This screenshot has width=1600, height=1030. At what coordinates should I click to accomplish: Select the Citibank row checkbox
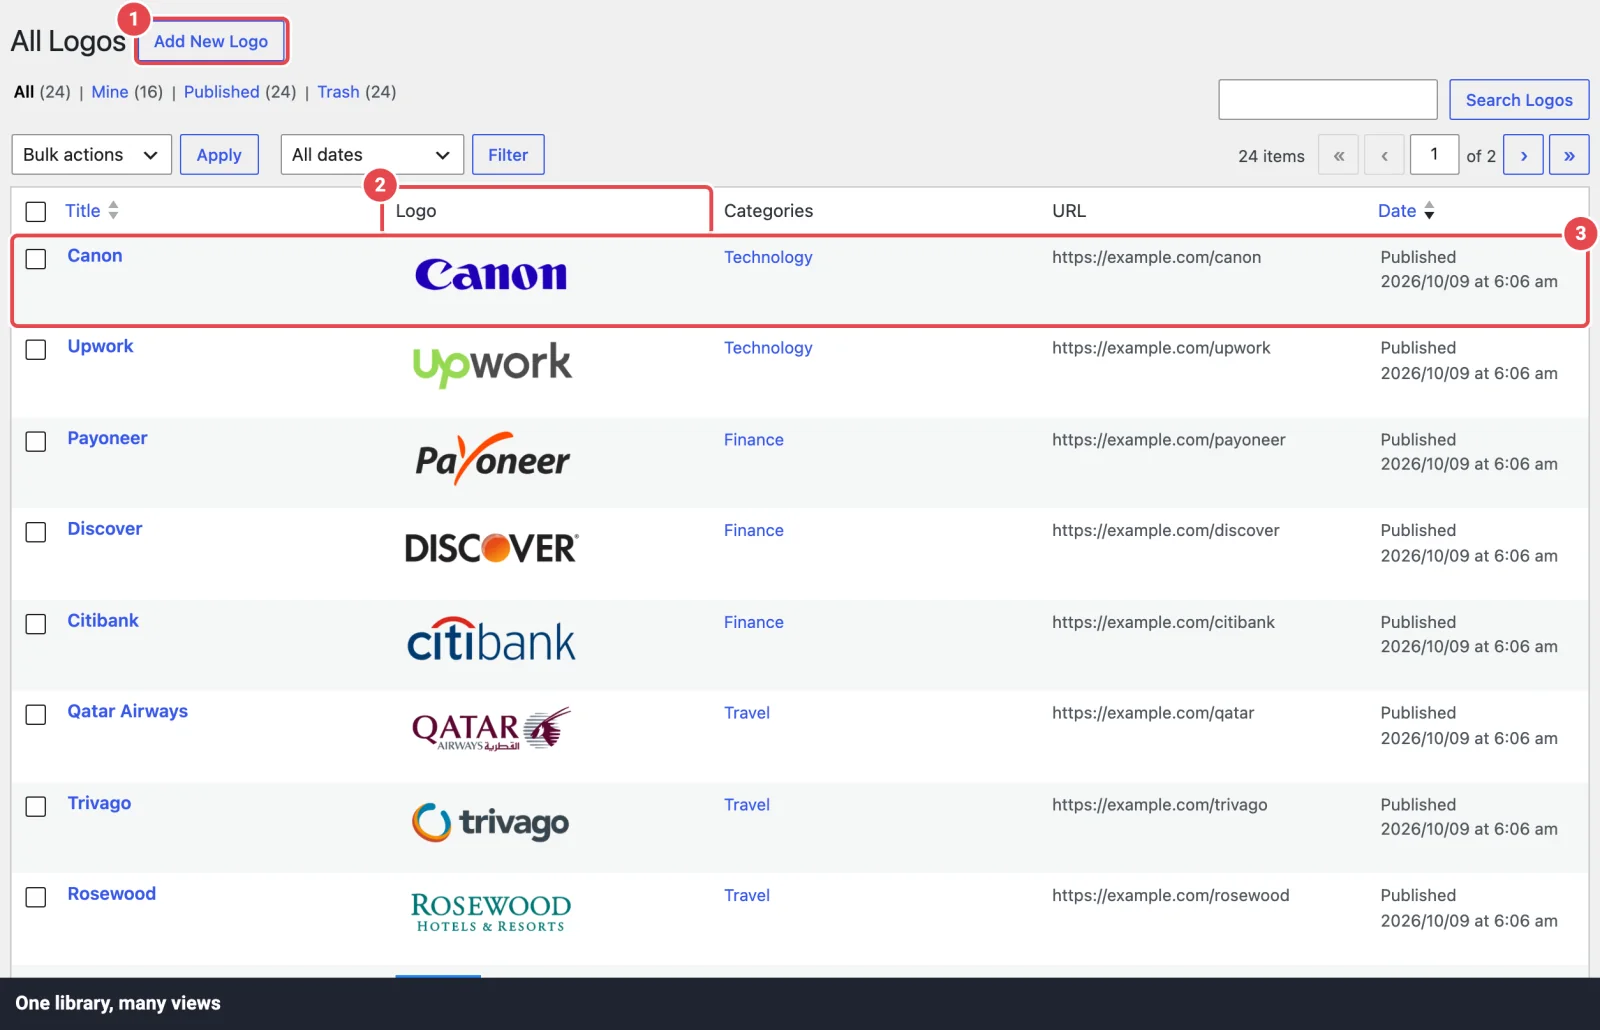(36, 624)
